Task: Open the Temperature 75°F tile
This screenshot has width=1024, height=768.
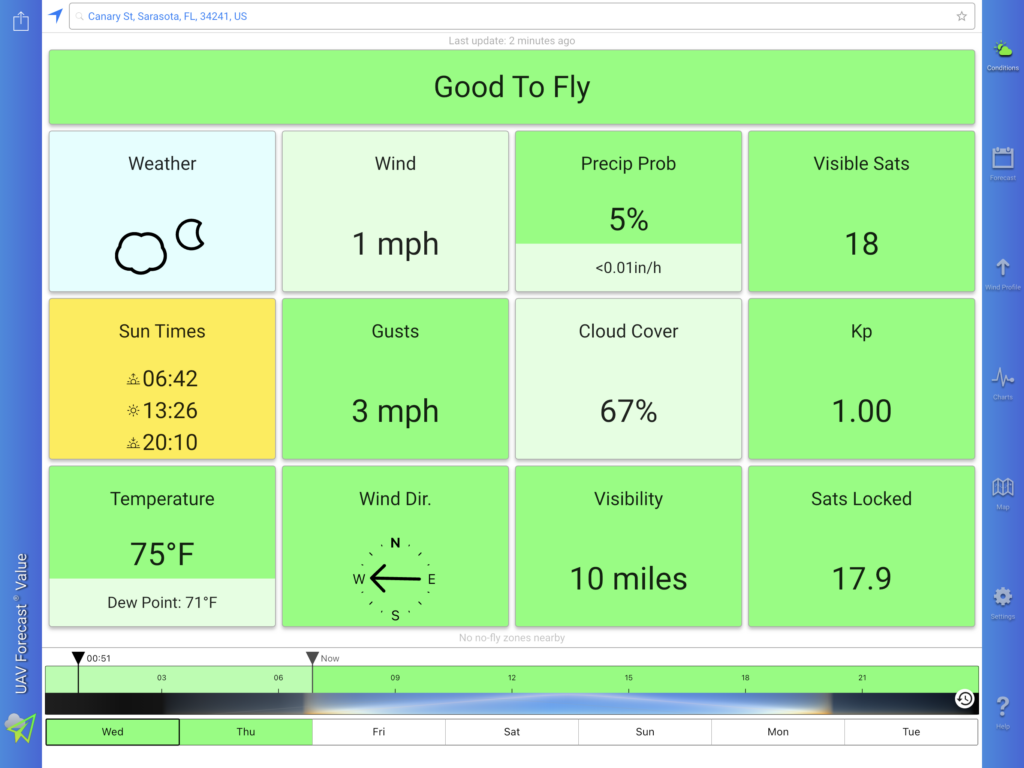Action: tap(162, 546)
